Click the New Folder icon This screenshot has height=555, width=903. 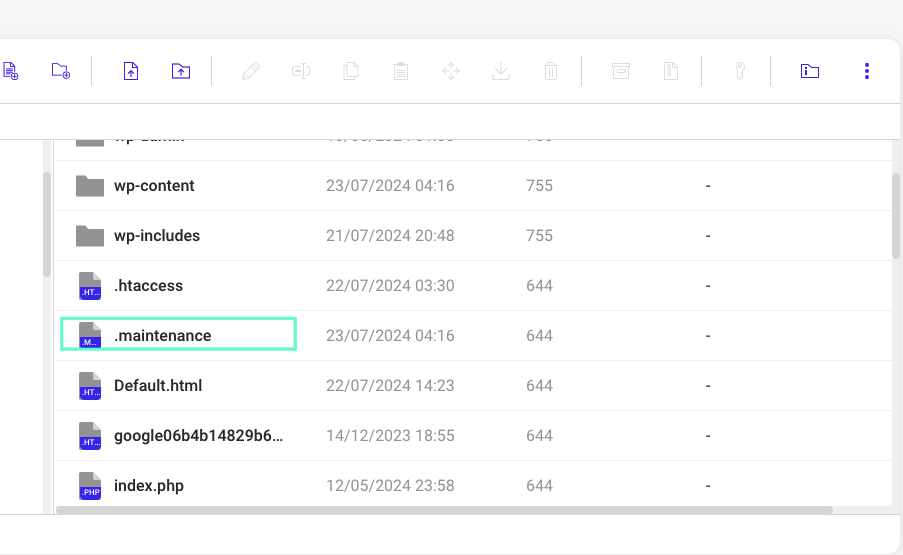pos(61,71)
